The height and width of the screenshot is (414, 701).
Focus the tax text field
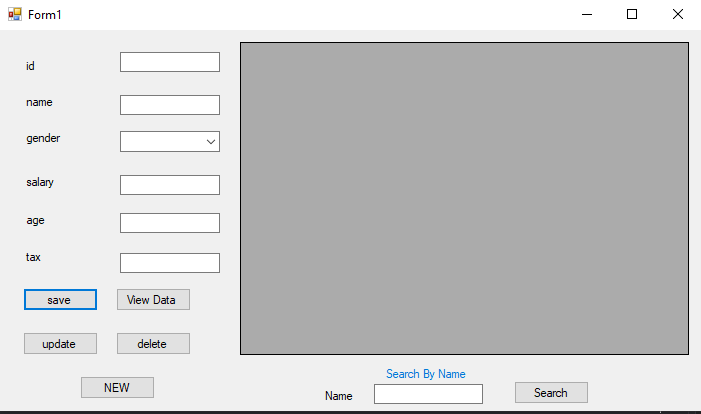point(170,263)
